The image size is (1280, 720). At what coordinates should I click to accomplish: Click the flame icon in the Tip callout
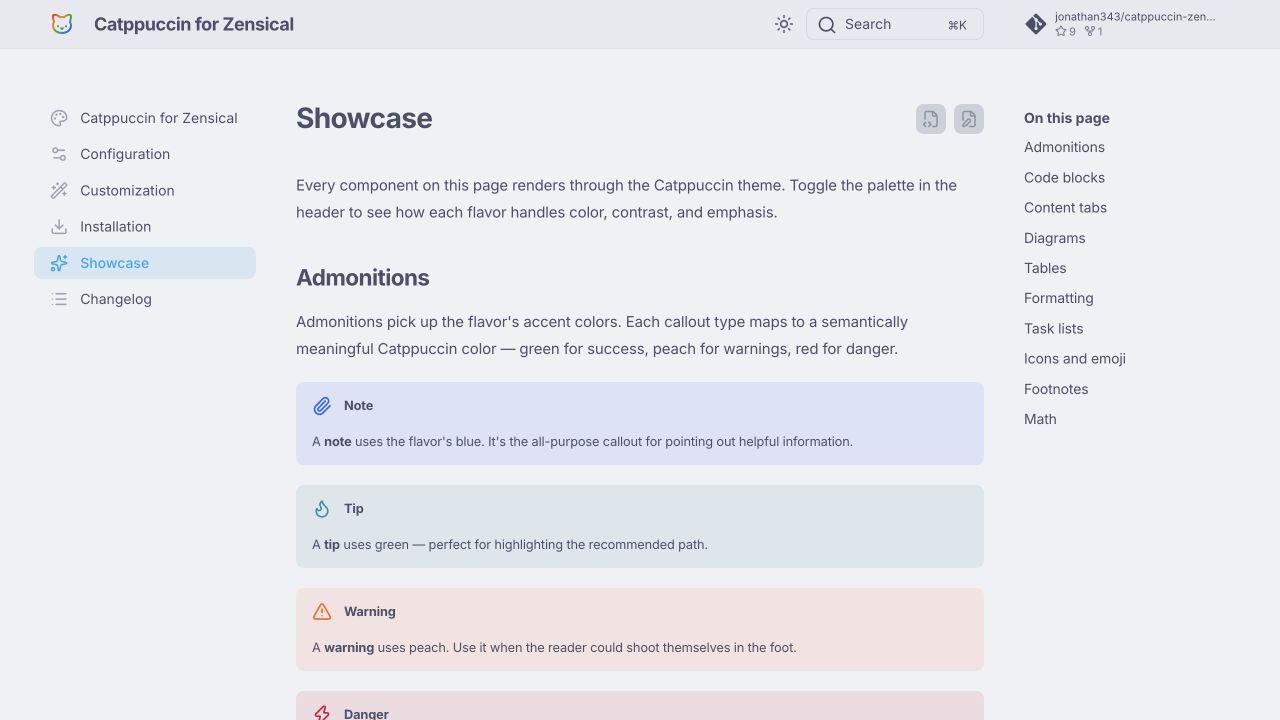click(x=322, y=509)
